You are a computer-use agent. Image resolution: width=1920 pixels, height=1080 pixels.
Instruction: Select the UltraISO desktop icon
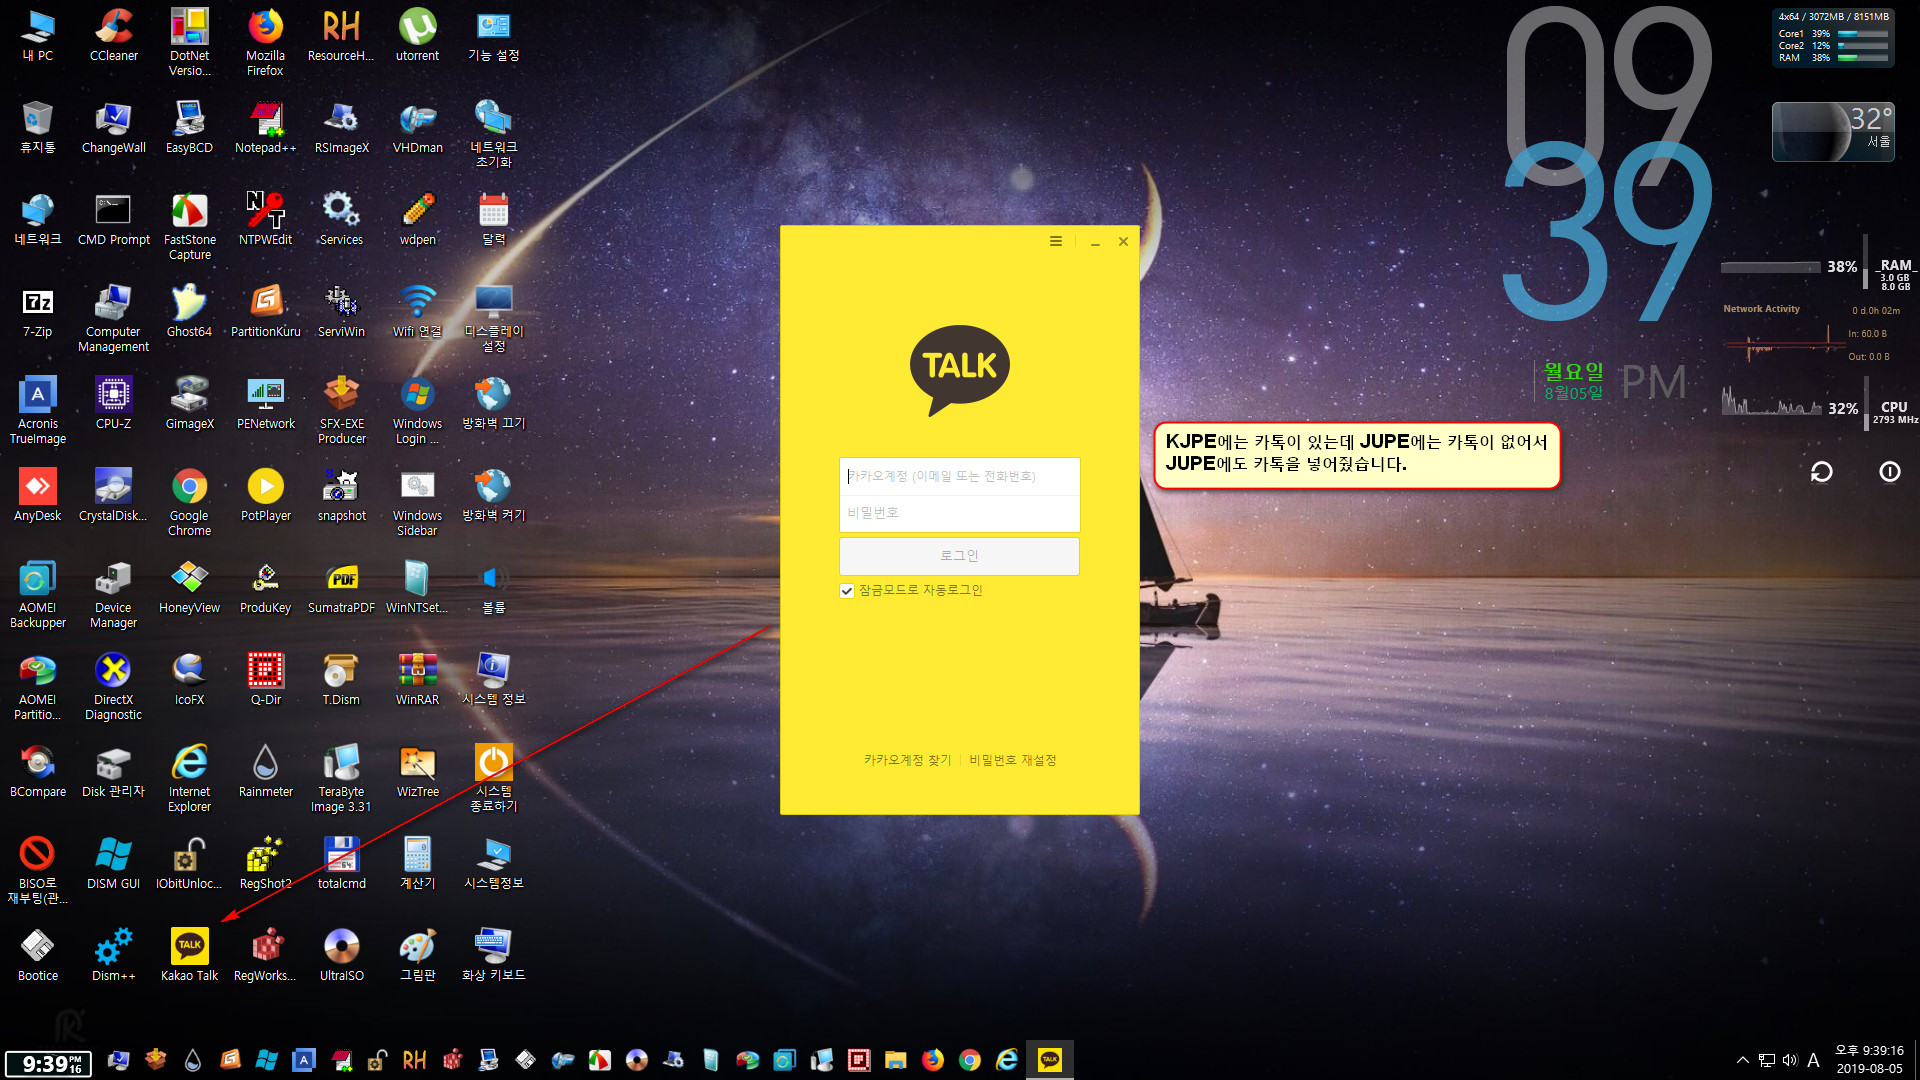click(341, 955)
